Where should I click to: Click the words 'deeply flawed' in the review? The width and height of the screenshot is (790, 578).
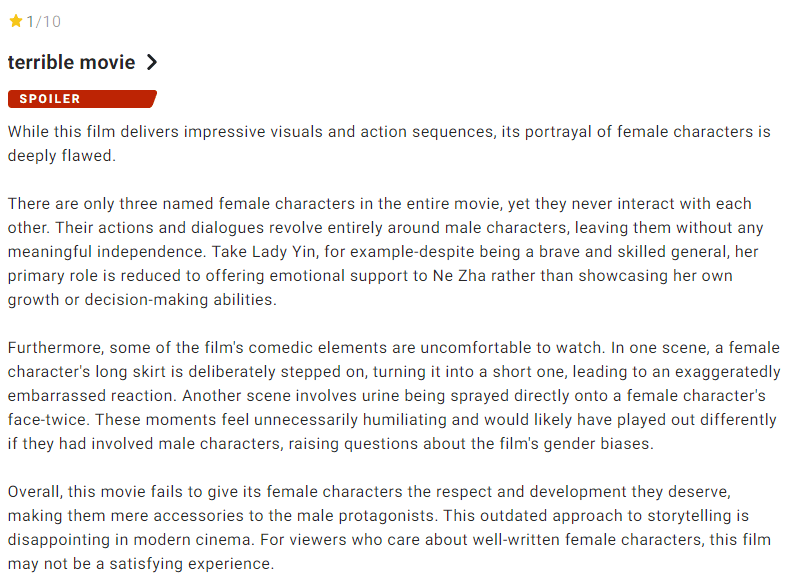61,156
